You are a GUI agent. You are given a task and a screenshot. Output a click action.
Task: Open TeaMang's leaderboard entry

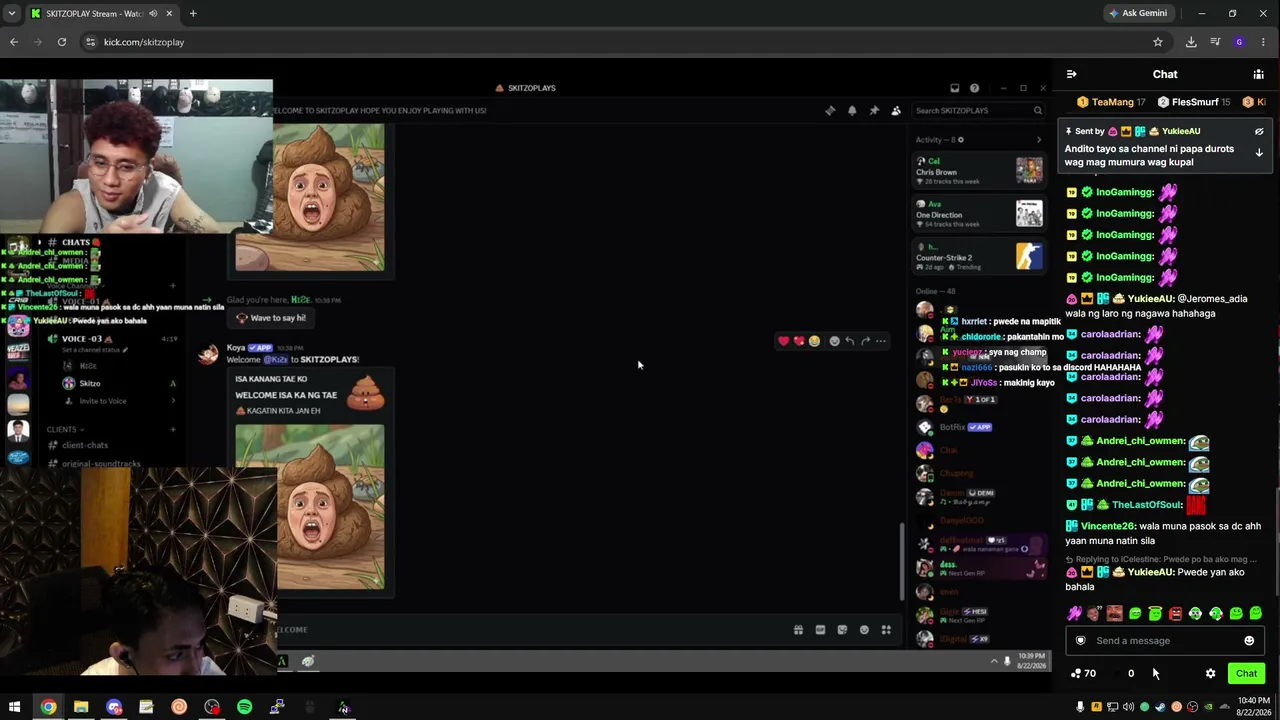pyautogui.click(x=1111, y=102)
